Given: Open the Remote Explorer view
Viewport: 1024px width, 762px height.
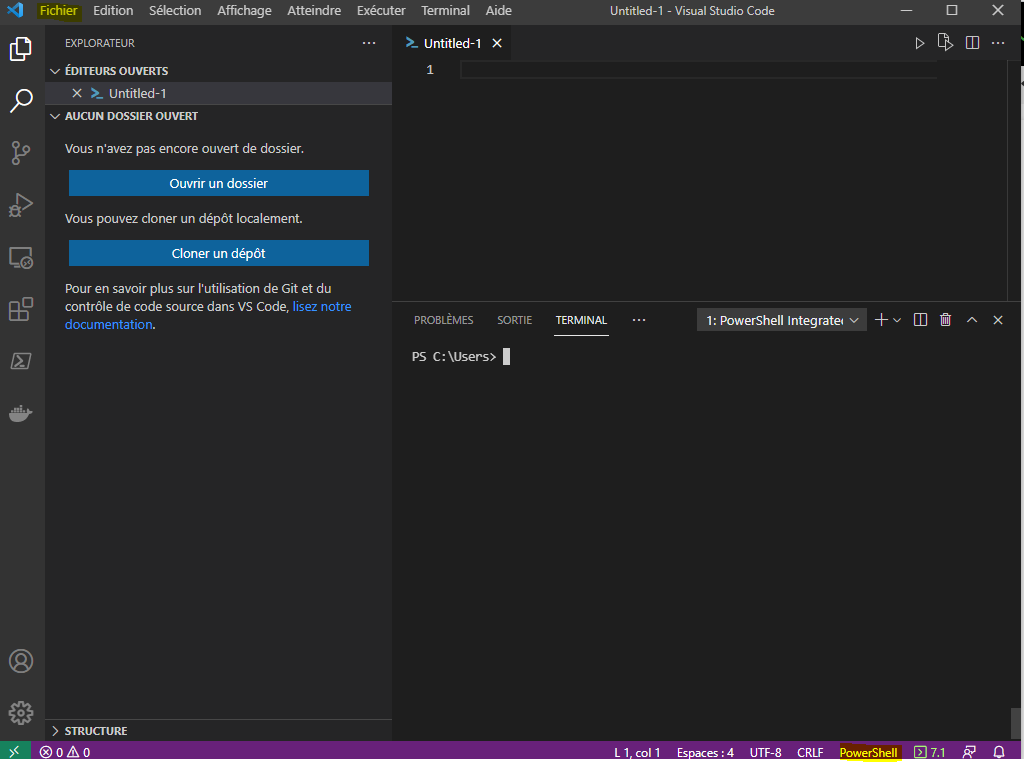Looking at the screenshot, I should point(21,258).
